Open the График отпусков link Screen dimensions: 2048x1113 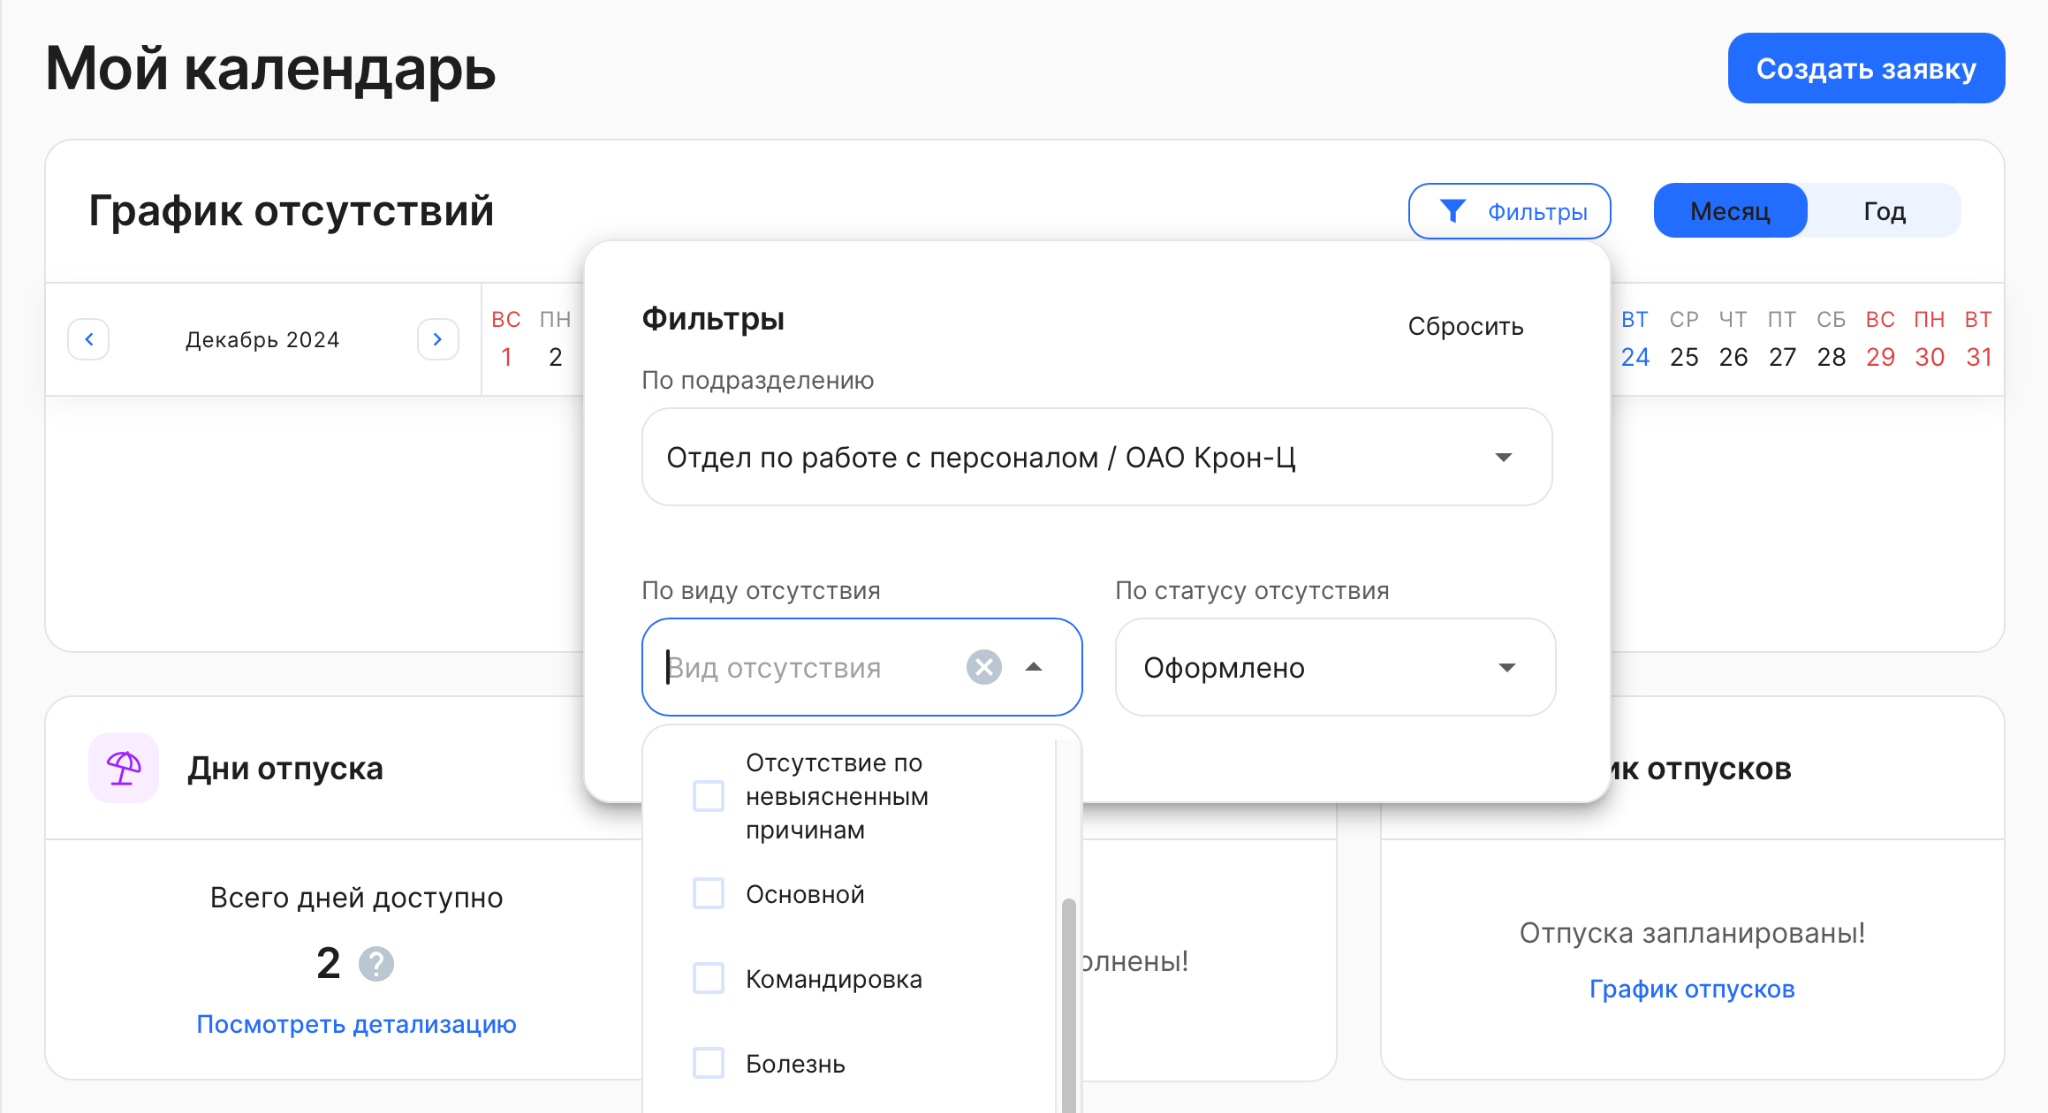pos(1691,989)
